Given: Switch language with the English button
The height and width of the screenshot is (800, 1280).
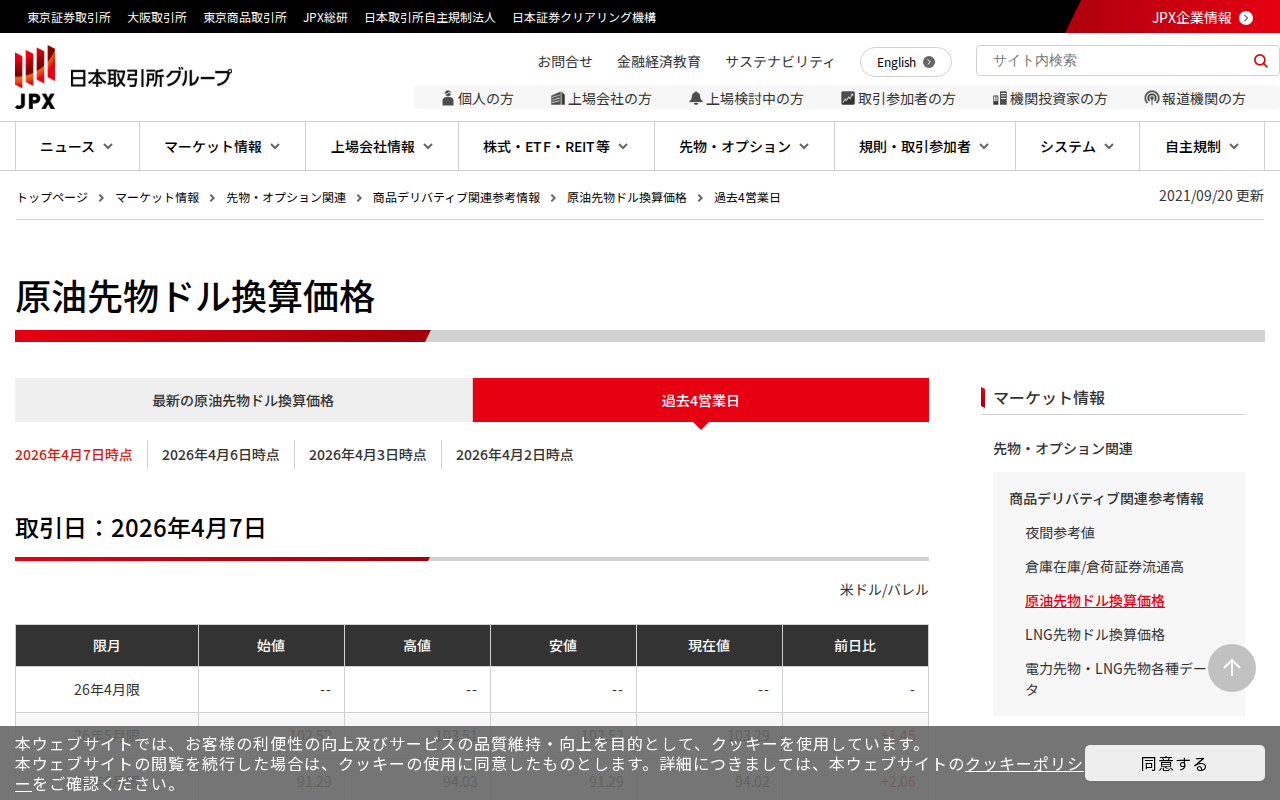Looking at the screenshot, I should point(906,62).
